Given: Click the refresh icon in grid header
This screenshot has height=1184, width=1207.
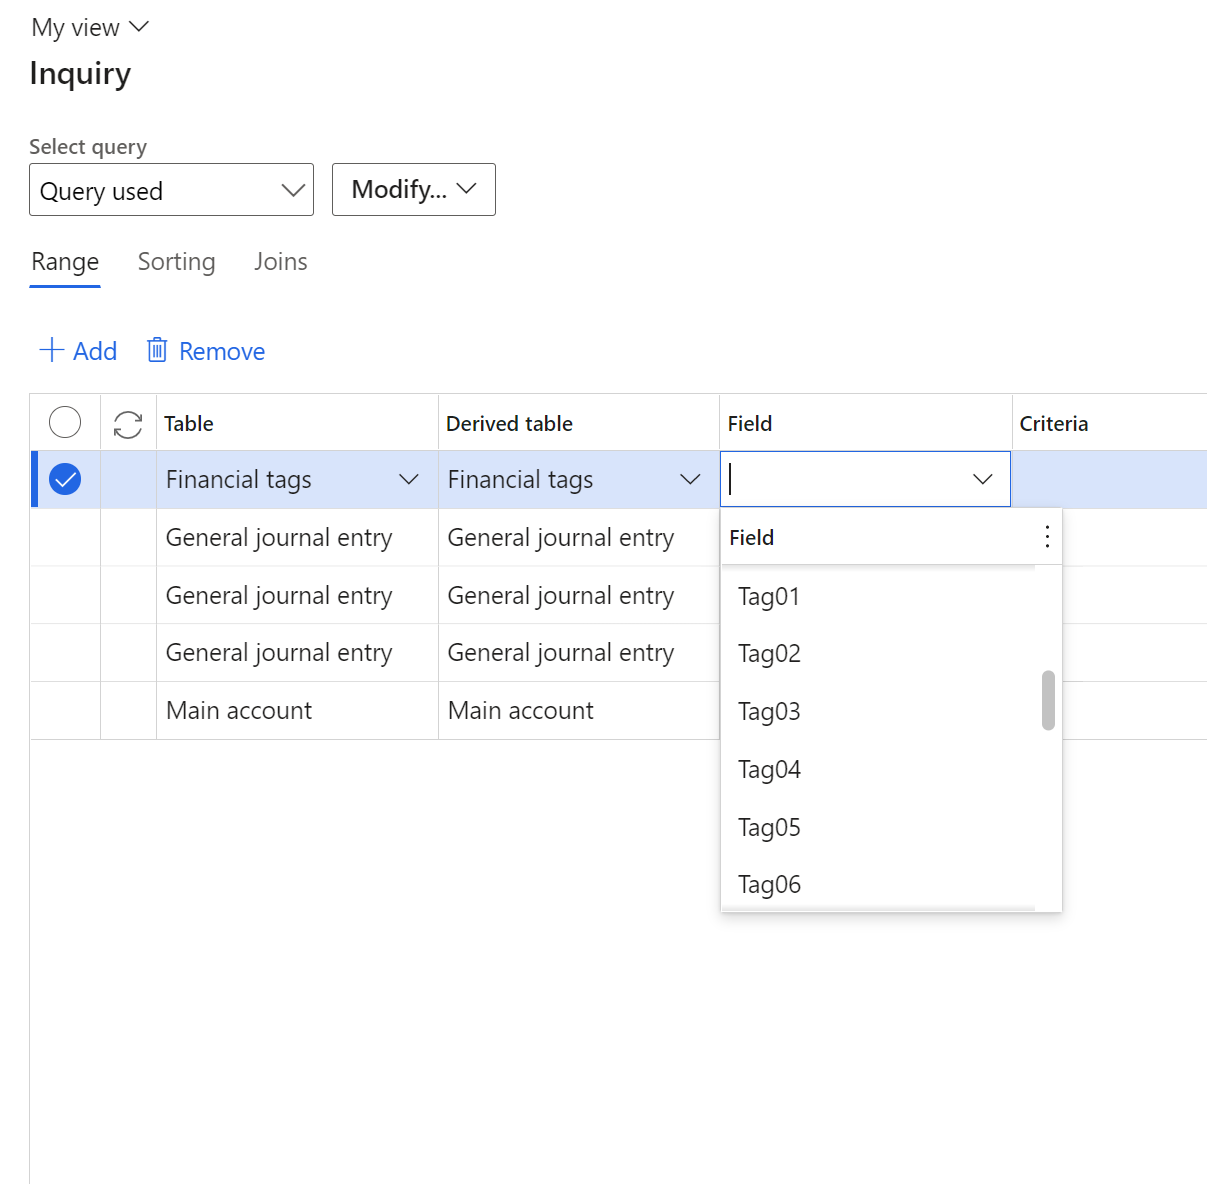Looking at the screenshot, I should (128, 424).
